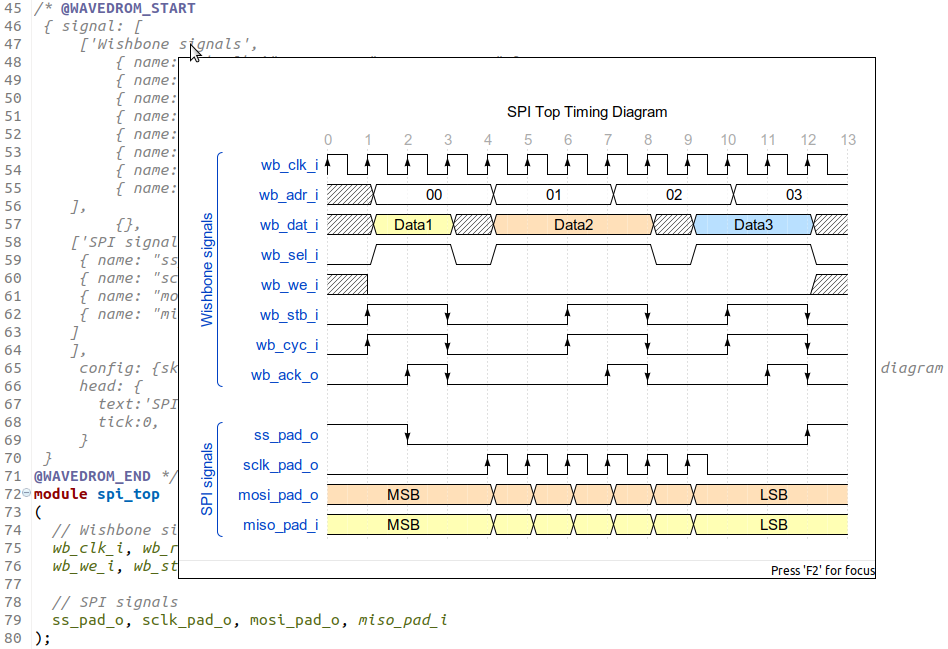Click the "diagram" text beside the popup
The height and width of the screenshot is (649, 948).
[x=911, y=367]
